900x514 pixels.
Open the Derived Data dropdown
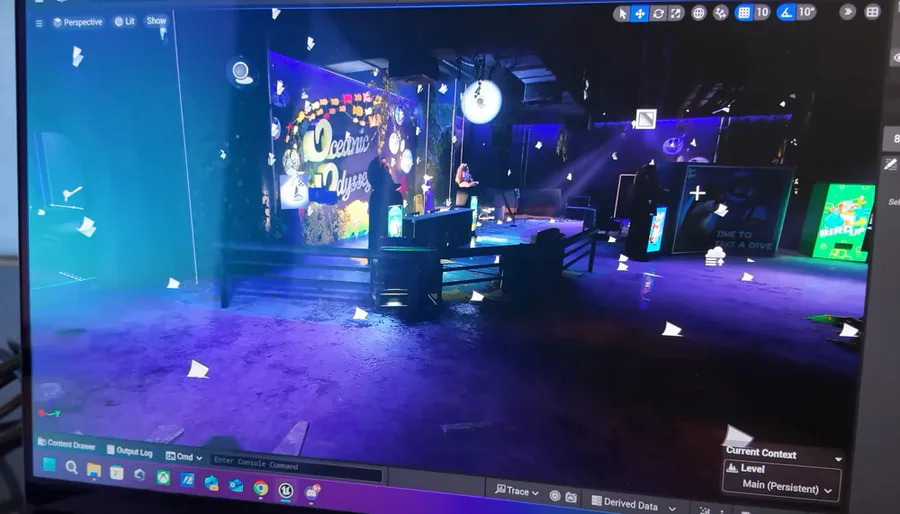click(634, 504)
